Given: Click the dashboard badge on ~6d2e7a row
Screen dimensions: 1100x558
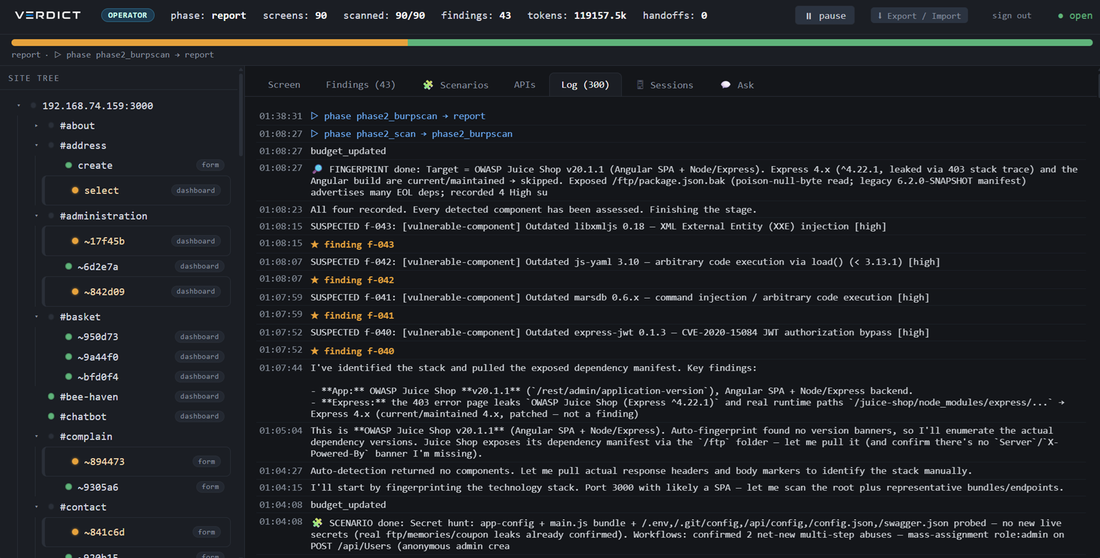Looking at the screenshot, I should 199,266.
